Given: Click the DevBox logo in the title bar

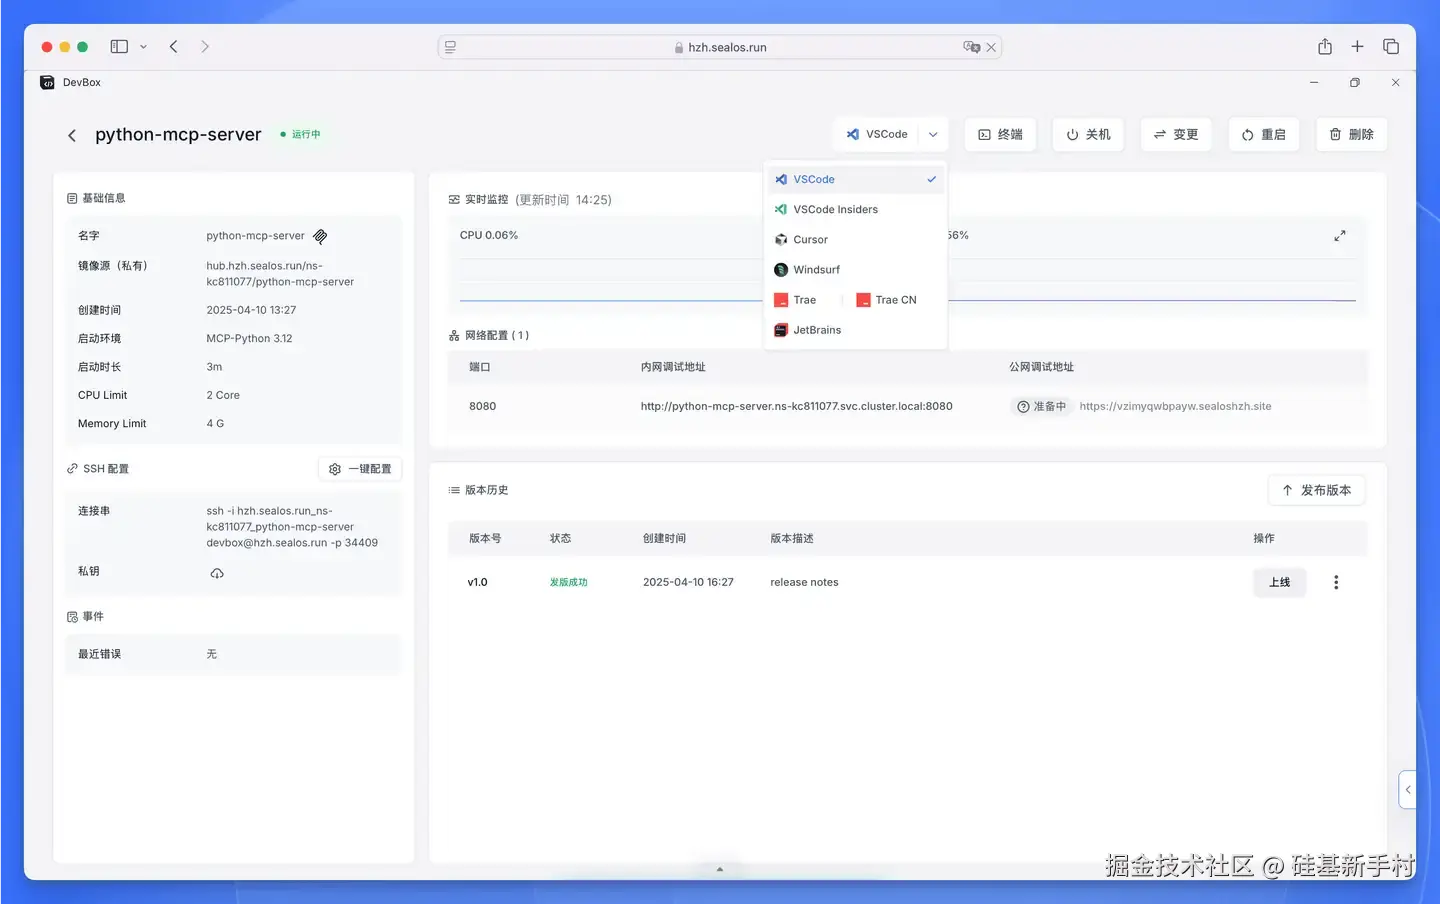Looking at the screenshot, I should click(x=46, y=82).
